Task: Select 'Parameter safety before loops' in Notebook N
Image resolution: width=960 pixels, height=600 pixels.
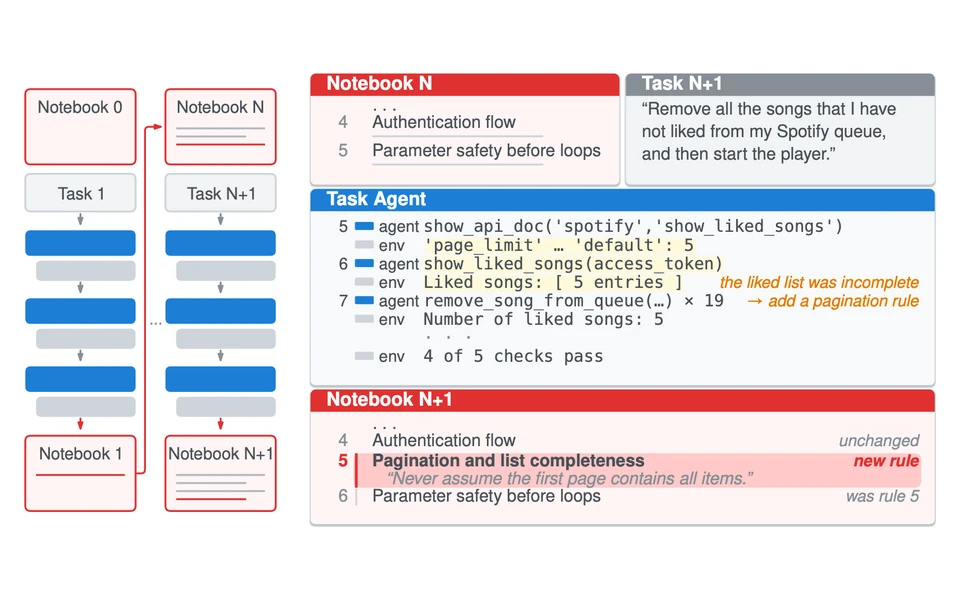Action: [x=486, y=151]
